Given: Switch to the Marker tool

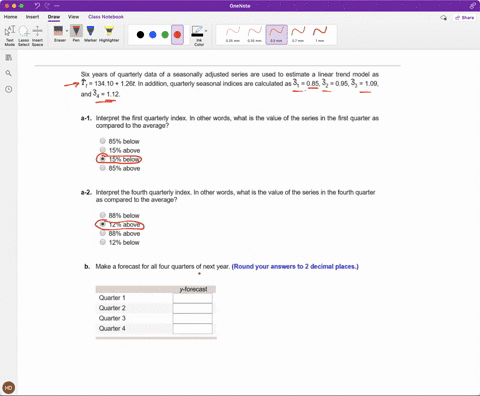Looking at the screenshot, I should (x=90, y=34).
